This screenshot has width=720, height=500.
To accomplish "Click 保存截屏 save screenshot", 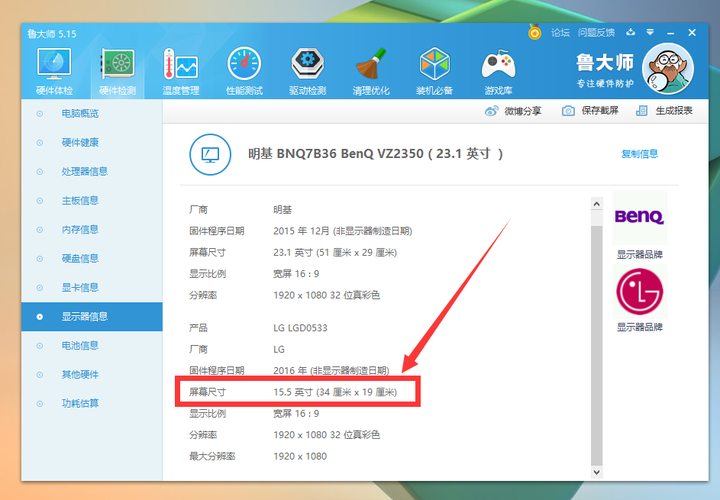I will [x=590, y=111].
